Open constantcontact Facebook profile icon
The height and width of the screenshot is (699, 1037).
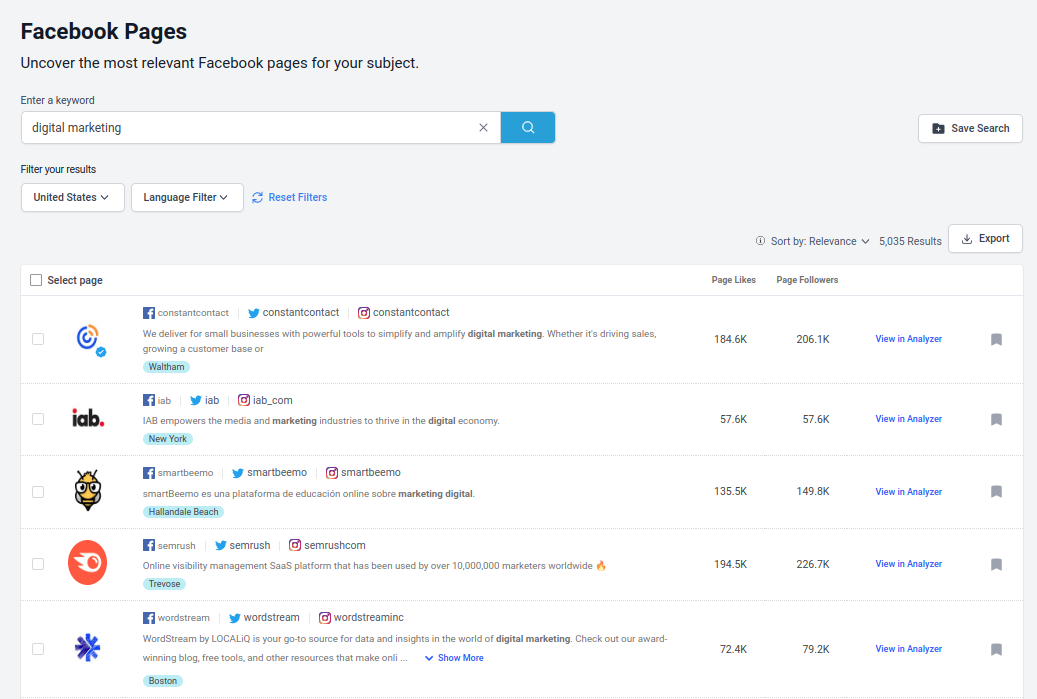point(149,313)
